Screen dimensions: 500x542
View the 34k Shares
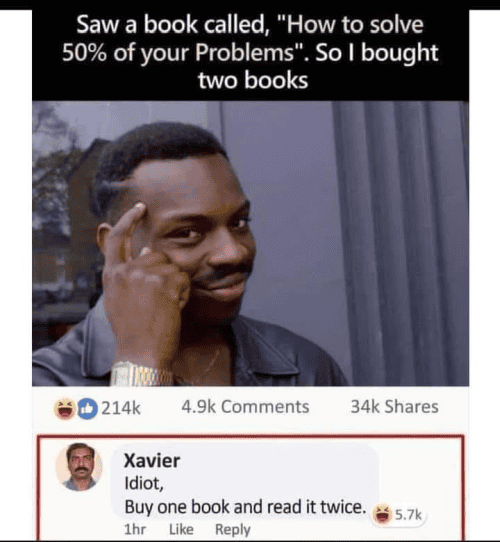(395, 407)
